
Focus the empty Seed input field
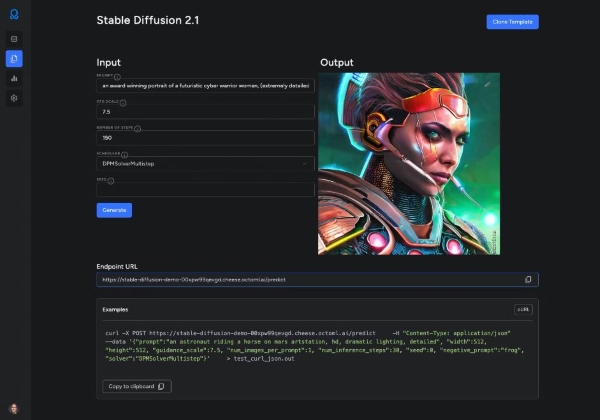click(205, 190)
